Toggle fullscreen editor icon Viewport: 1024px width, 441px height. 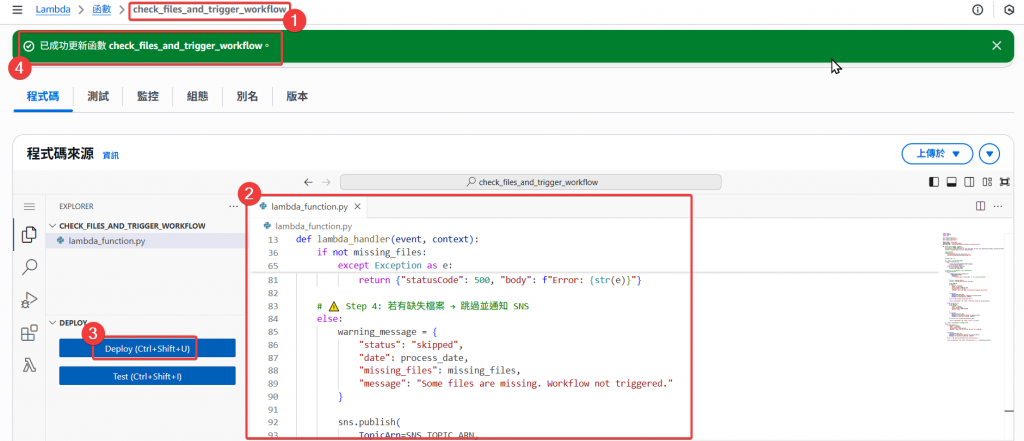tap(1004, 182)
